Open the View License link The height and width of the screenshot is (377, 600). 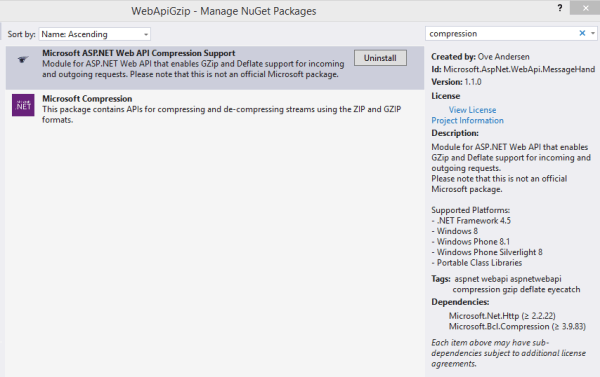(x=472, y=110)
